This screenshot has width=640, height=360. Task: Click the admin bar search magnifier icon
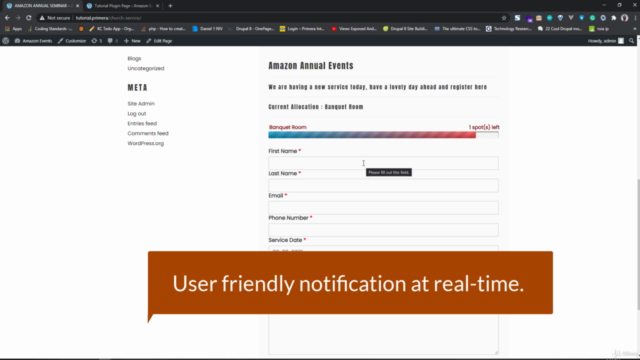pos(631,41)
